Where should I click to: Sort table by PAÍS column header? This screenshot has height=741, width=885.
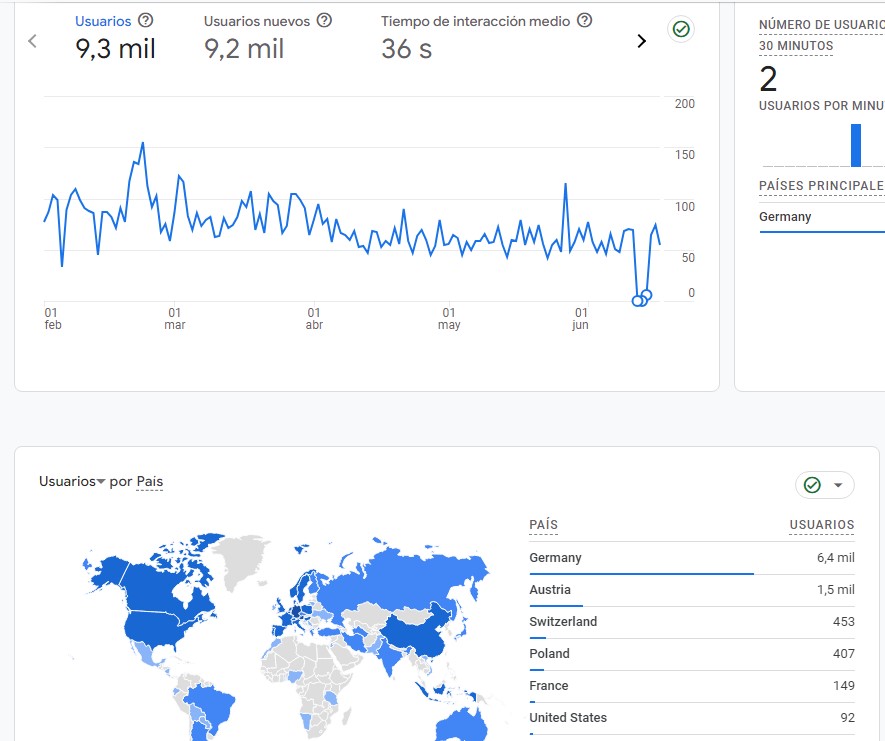[544, 525]
